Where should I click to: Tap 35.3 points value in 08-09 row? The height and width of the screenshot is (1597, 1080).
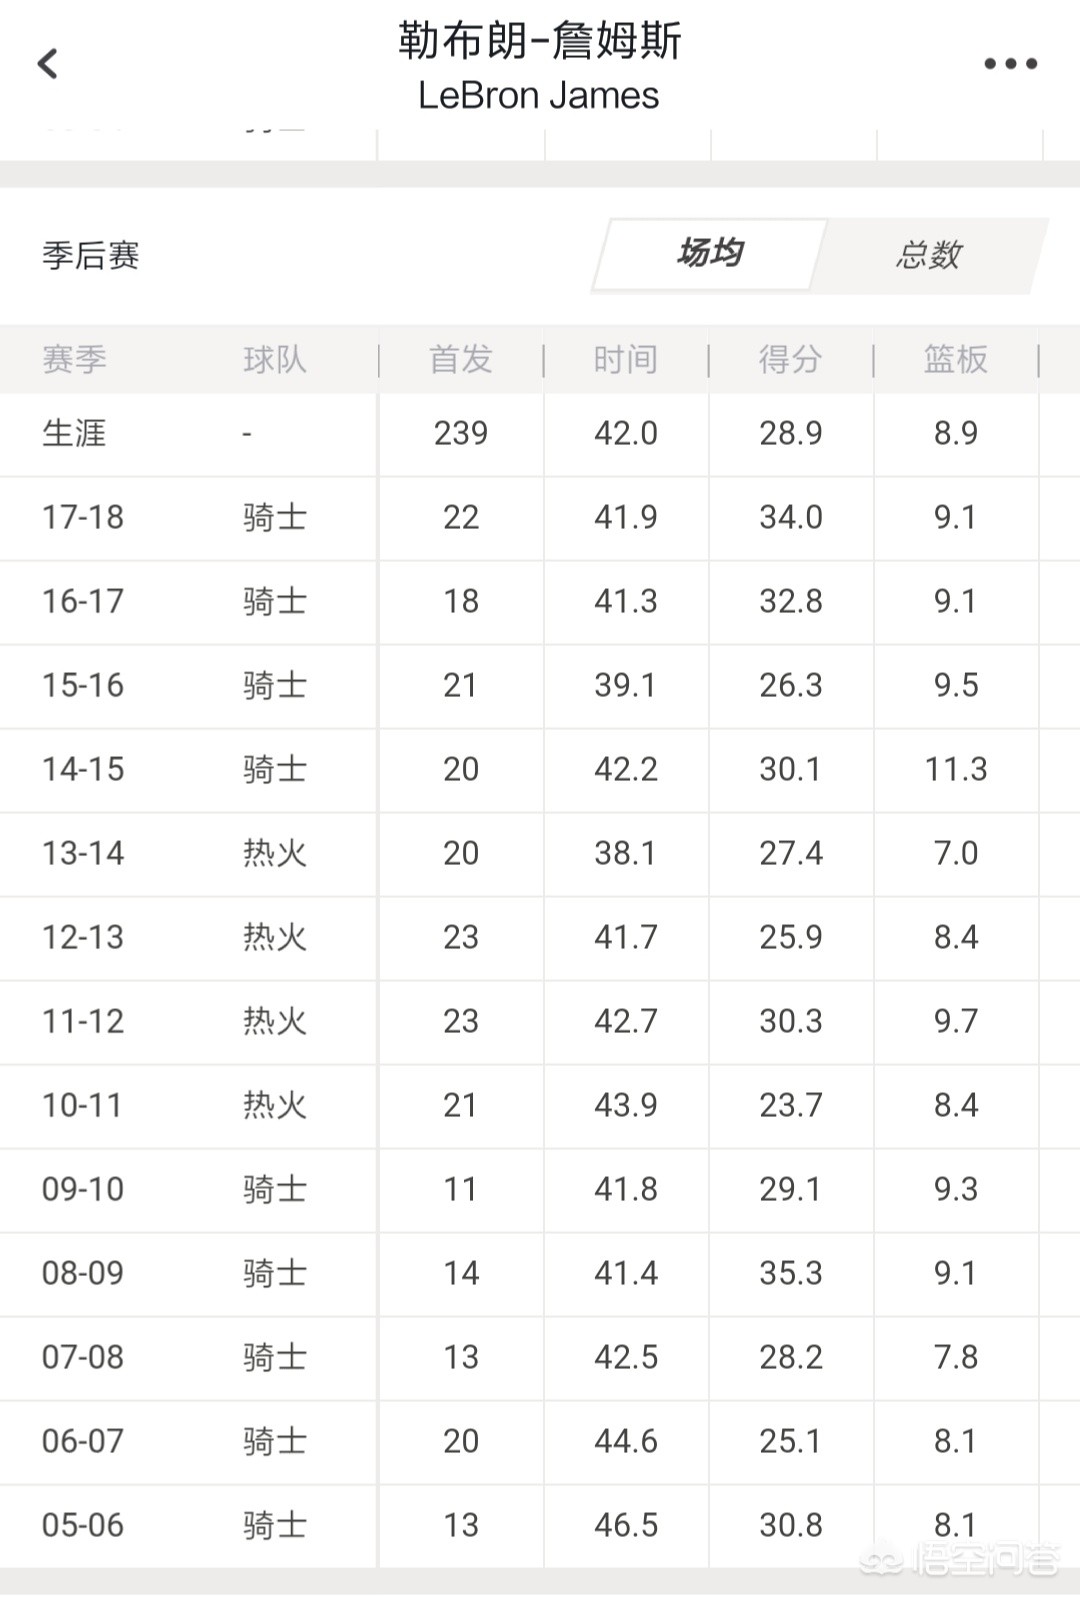(x=791, y=1274)
